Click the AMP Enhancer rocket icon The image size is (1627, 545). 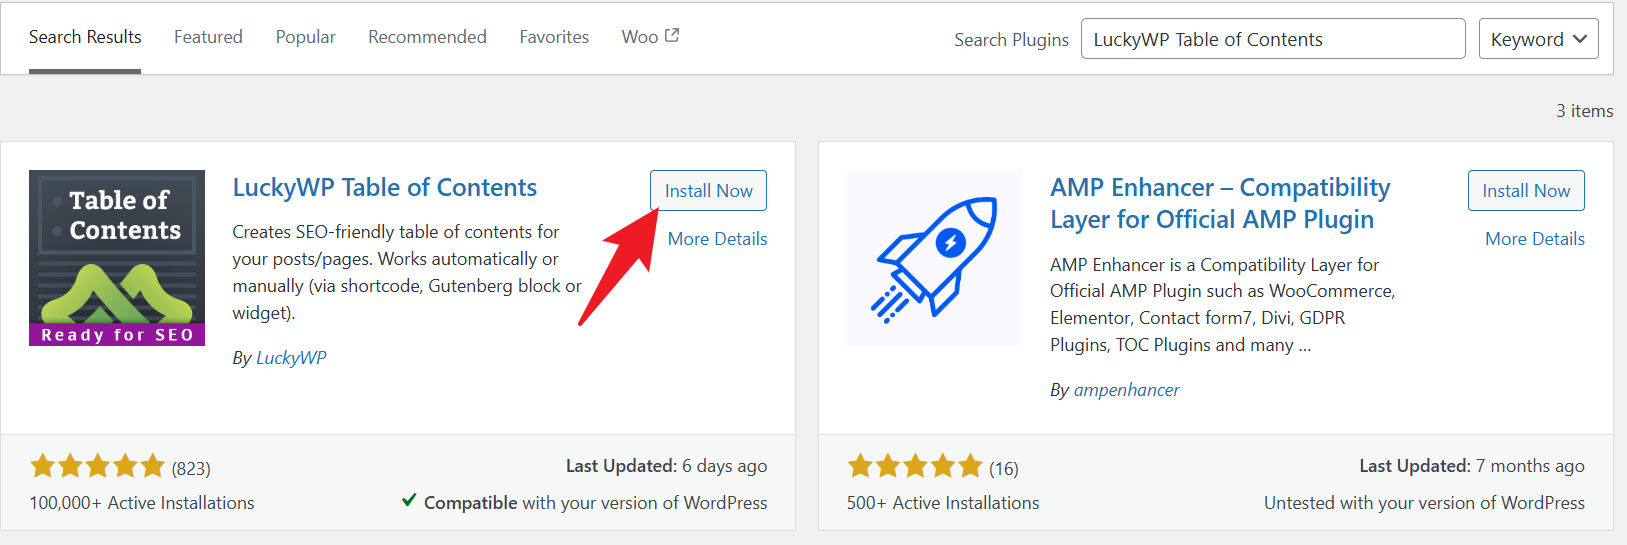[x=934, y=258]
